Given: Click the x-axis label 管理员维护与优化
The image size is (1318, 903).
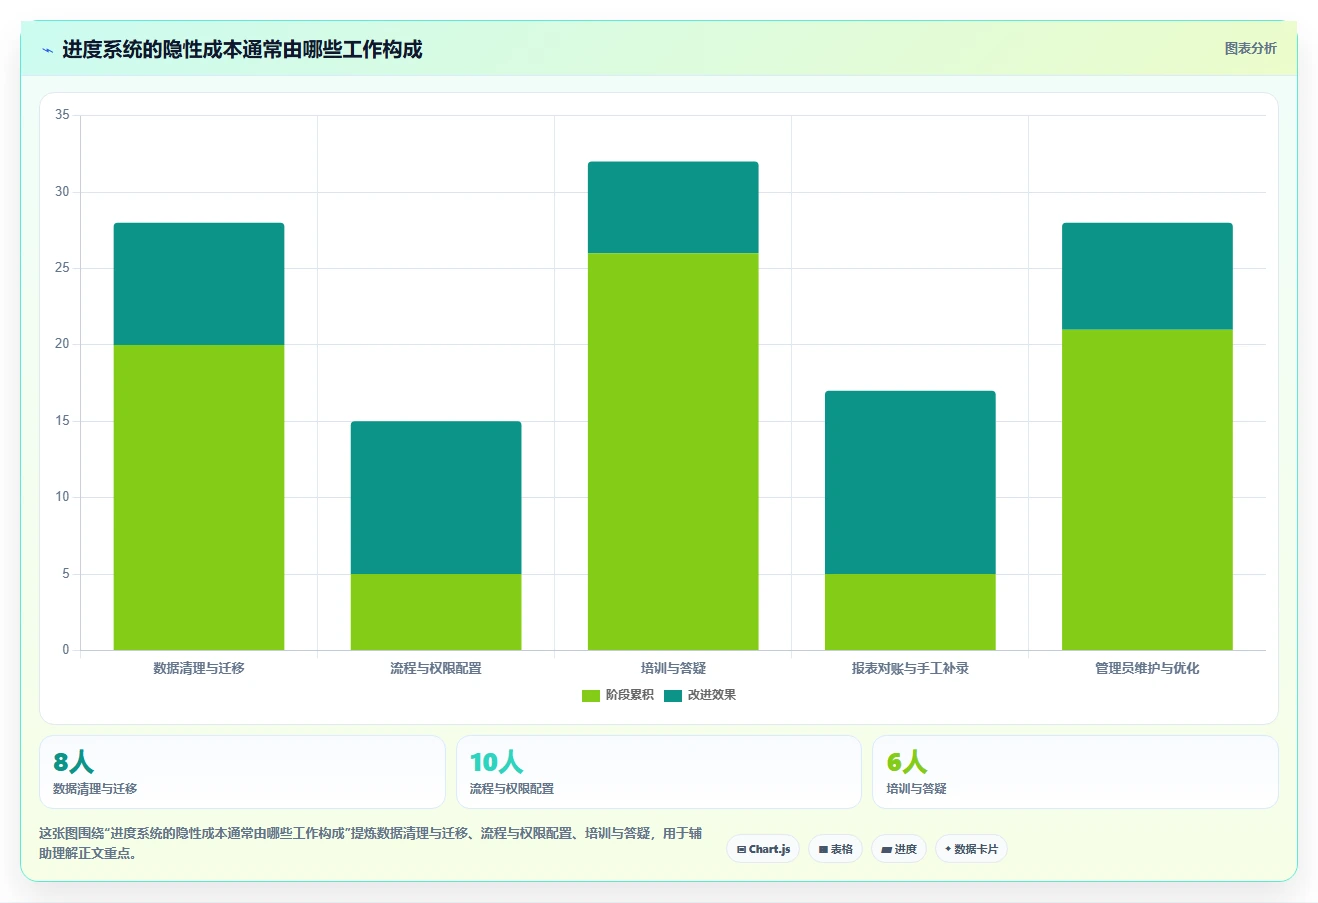Looking at the screenshot, I should 1147,668.
